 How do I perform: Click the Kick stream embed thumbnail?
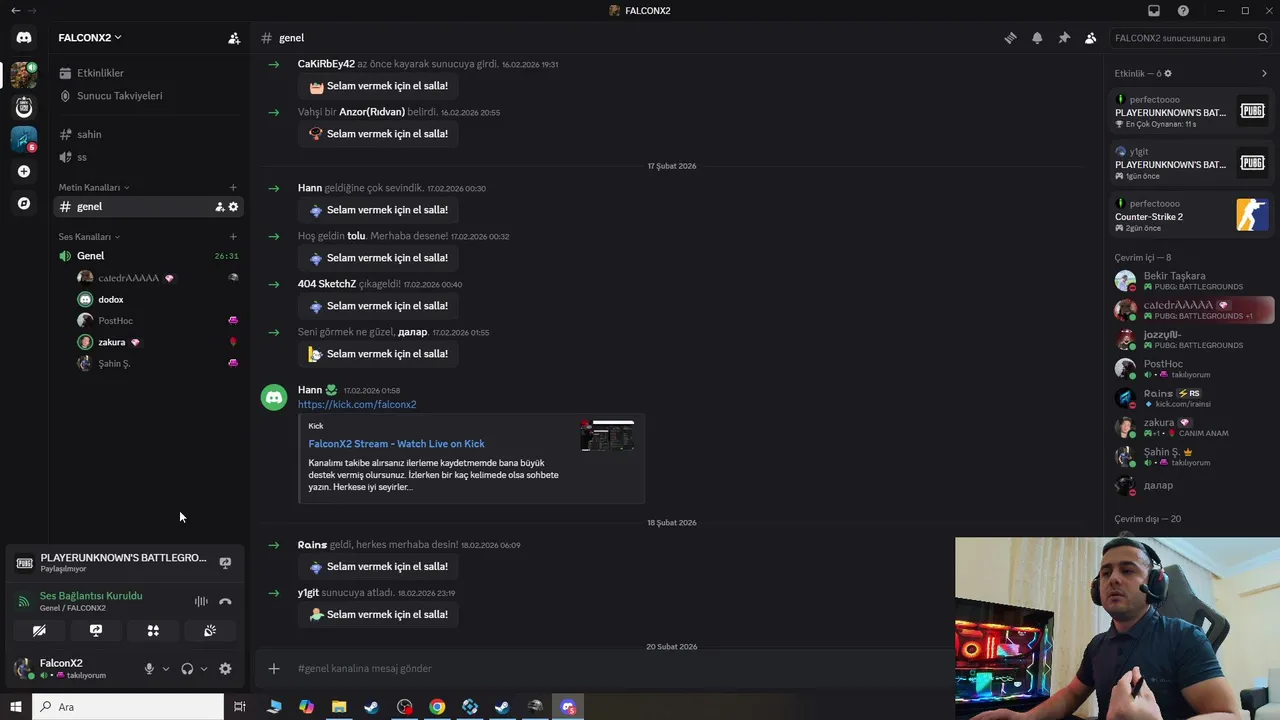pyautogui.click(x=607, y=436)
